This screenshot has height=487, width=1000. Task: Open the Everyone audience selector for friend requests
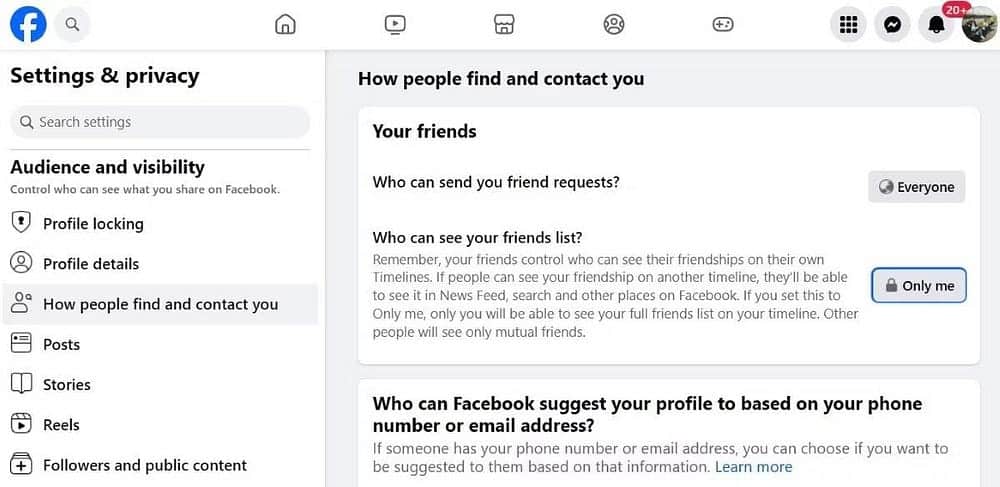coord(916,187)
